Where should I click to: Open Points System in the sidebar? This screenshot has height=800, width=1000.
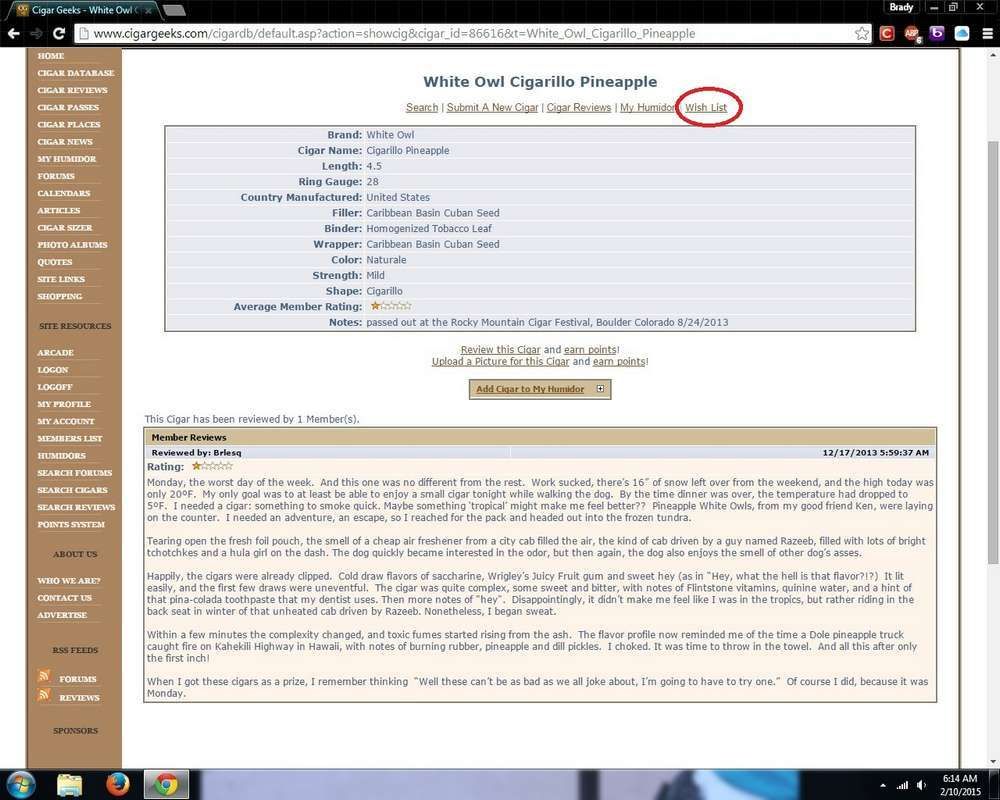tap(71, 525)
